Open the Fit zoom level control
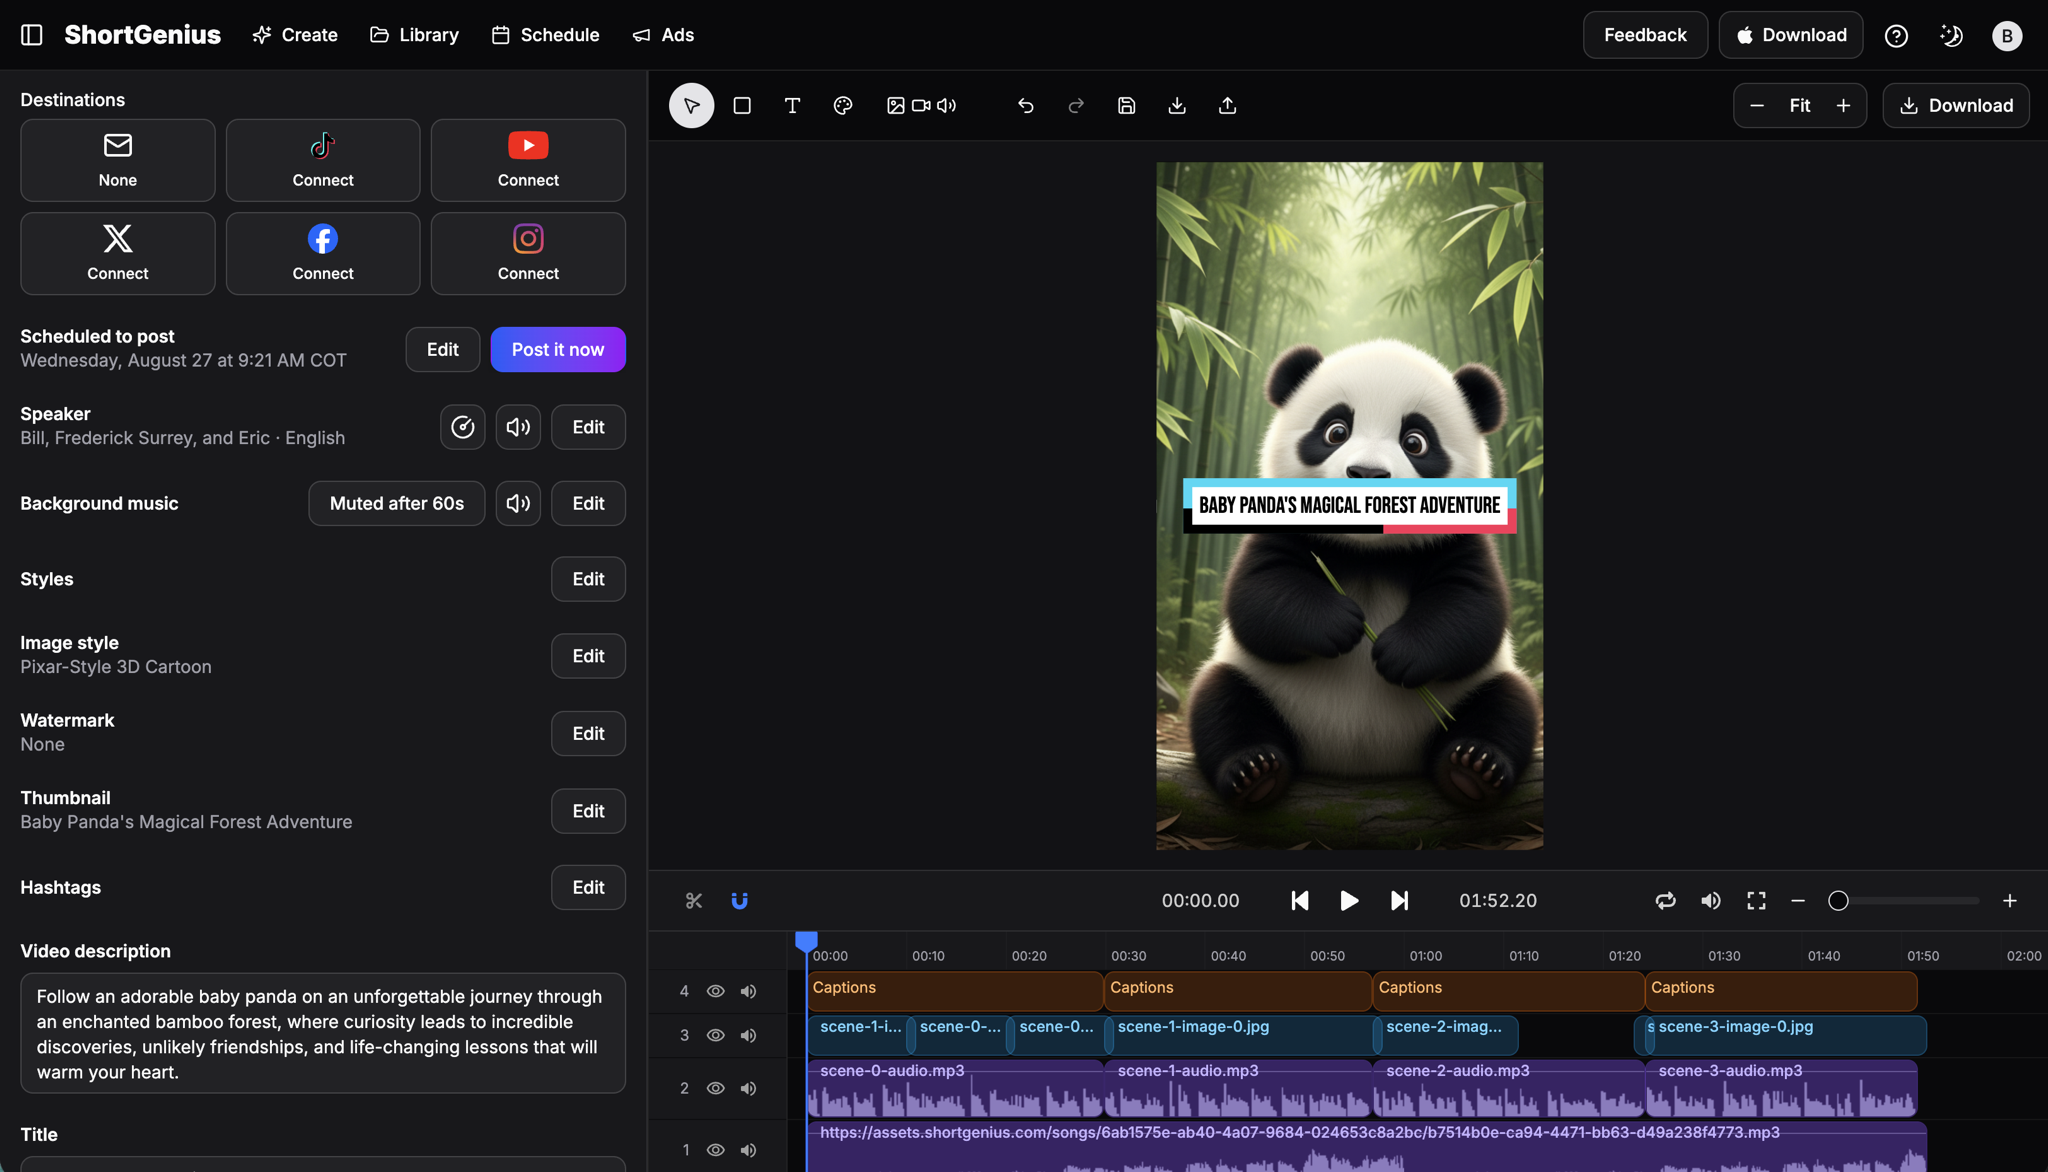 click(1799, 105)
